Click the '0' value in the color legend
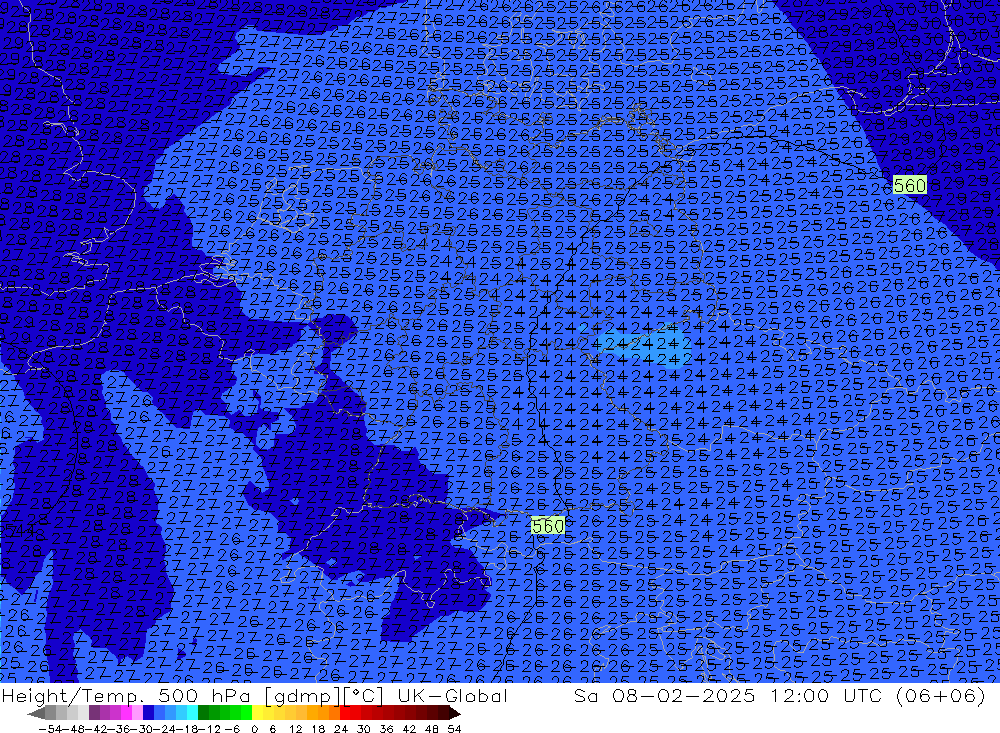The width and height of the screenshot is (1000, 733). click(x=254, y=728)
